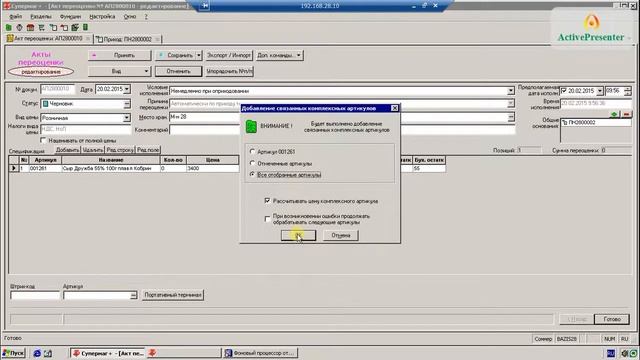This screenshot has width=640, height=360.
Task: Click the red store building toolbar icon
Action: [x=30, y=27]
